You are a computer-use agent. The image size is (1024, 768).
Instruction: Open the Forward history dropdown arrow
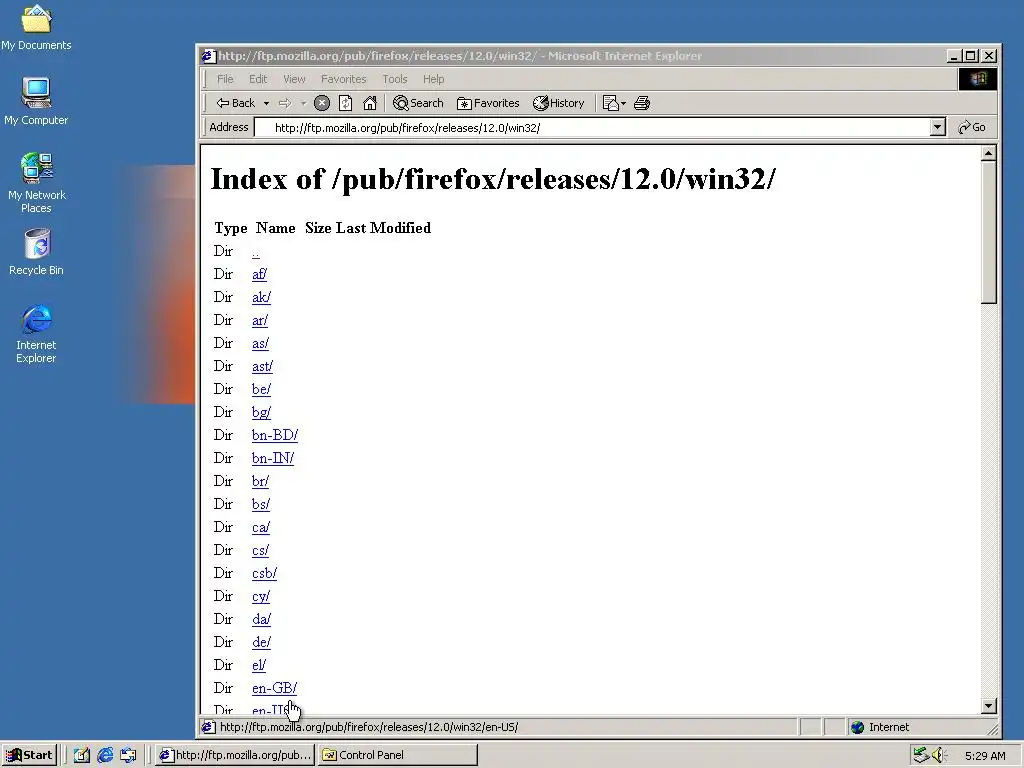tap(303, 103)
